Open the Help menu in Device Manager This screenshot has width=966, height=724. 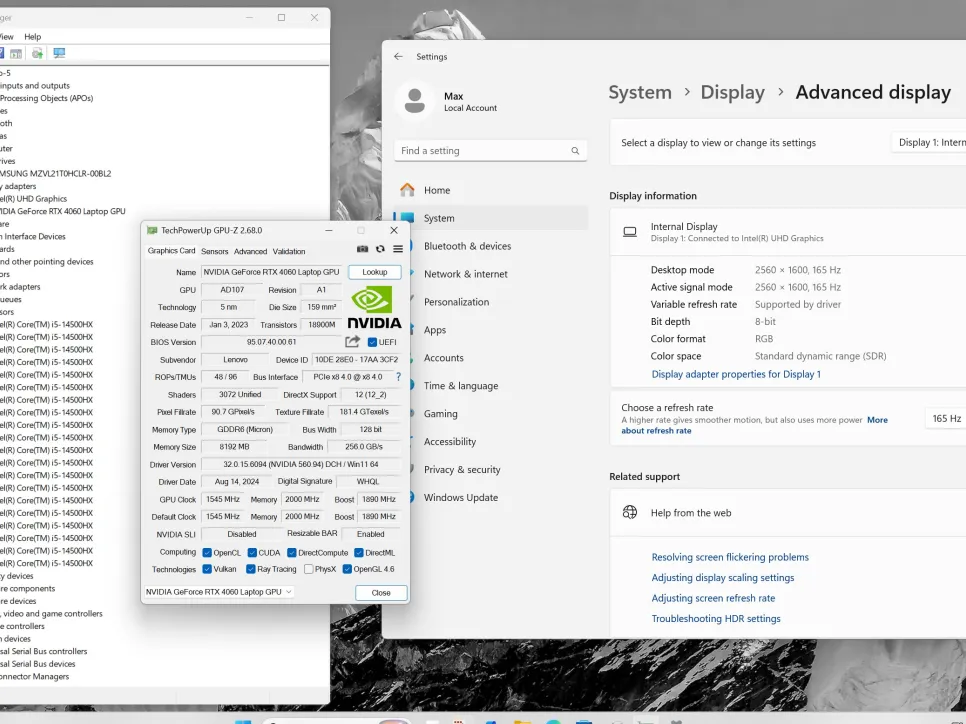point(32,37)
